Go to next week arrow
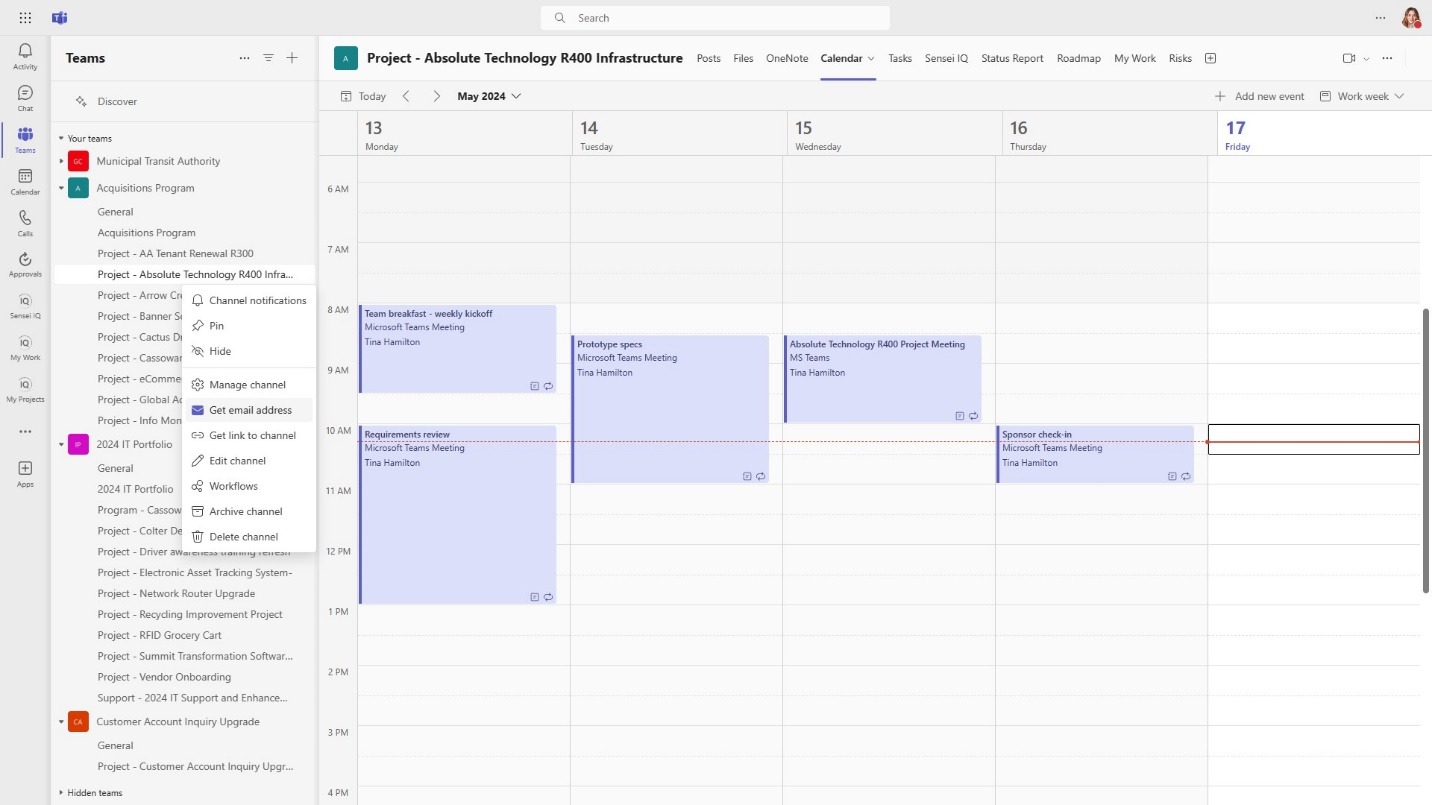This screenshot has width=1432, height=805. click(436, 96)
